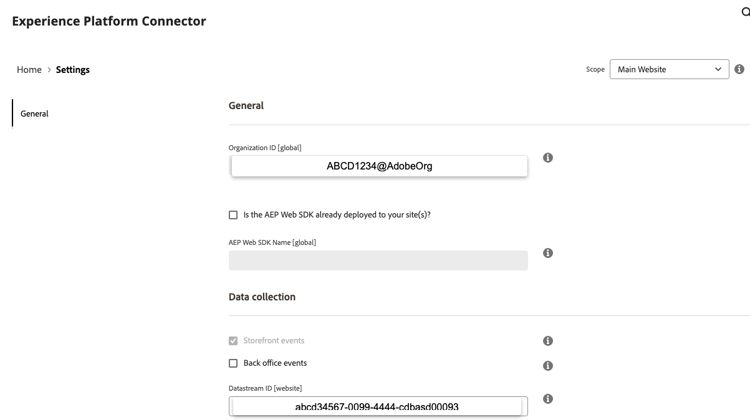Click info icon next to Datastream ID
The width and height of the screenshot is (750, 420).
pos(548,399)
